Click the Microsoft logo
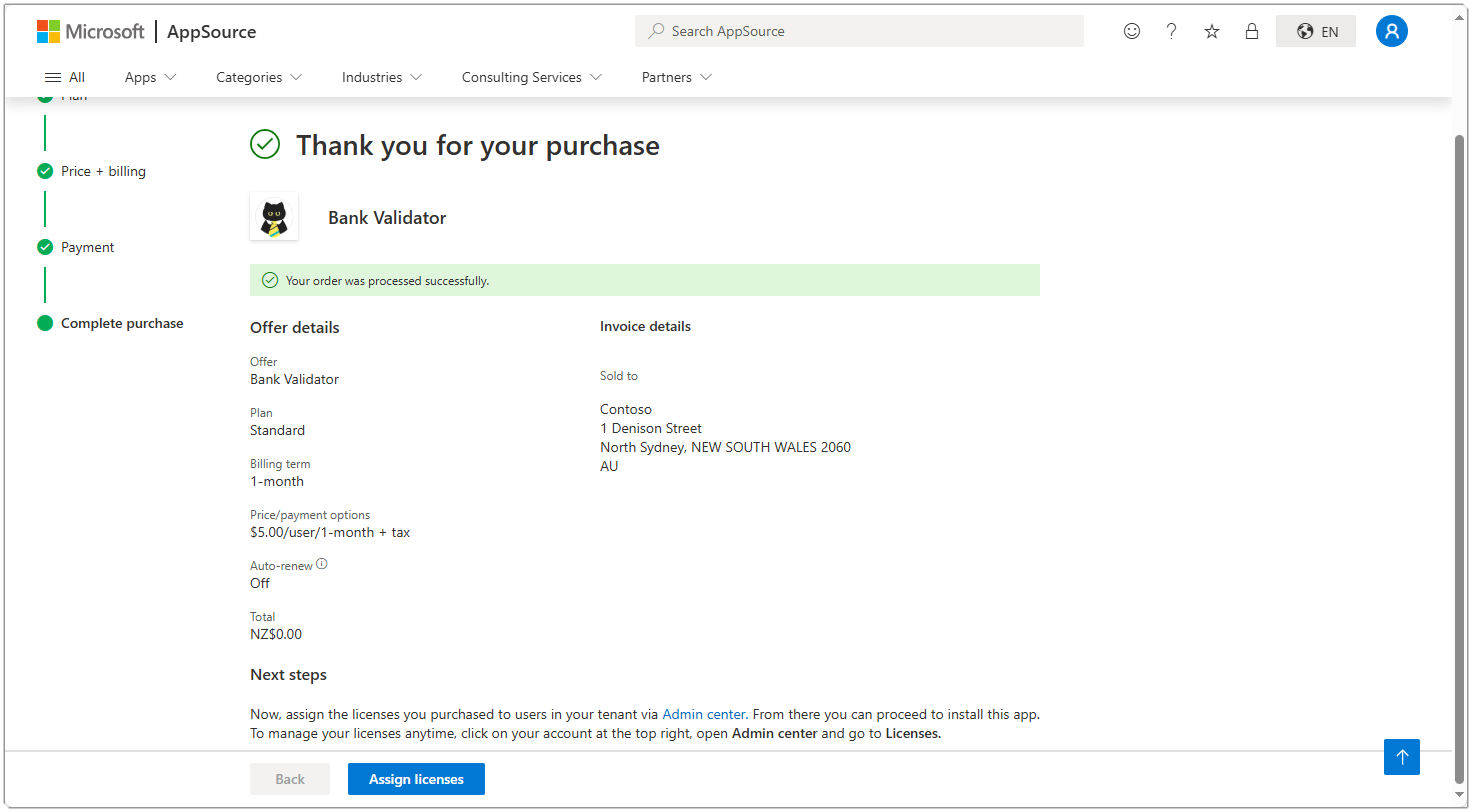 click(x=90, y=31)
